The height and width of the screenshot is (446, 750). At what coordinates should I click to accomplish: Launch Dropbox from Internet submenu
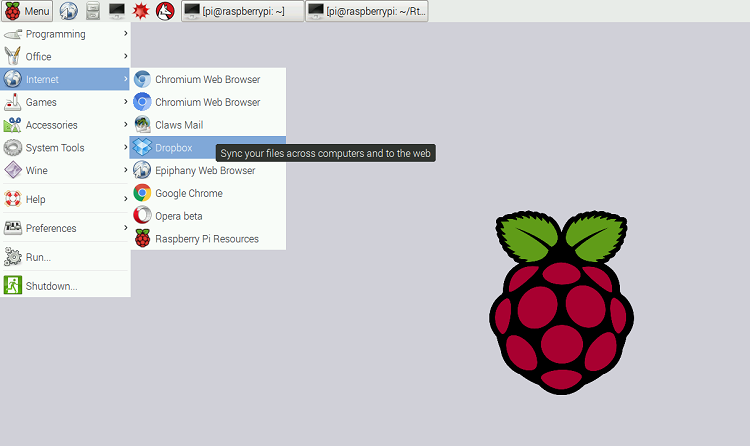click(x=208, y=147)
